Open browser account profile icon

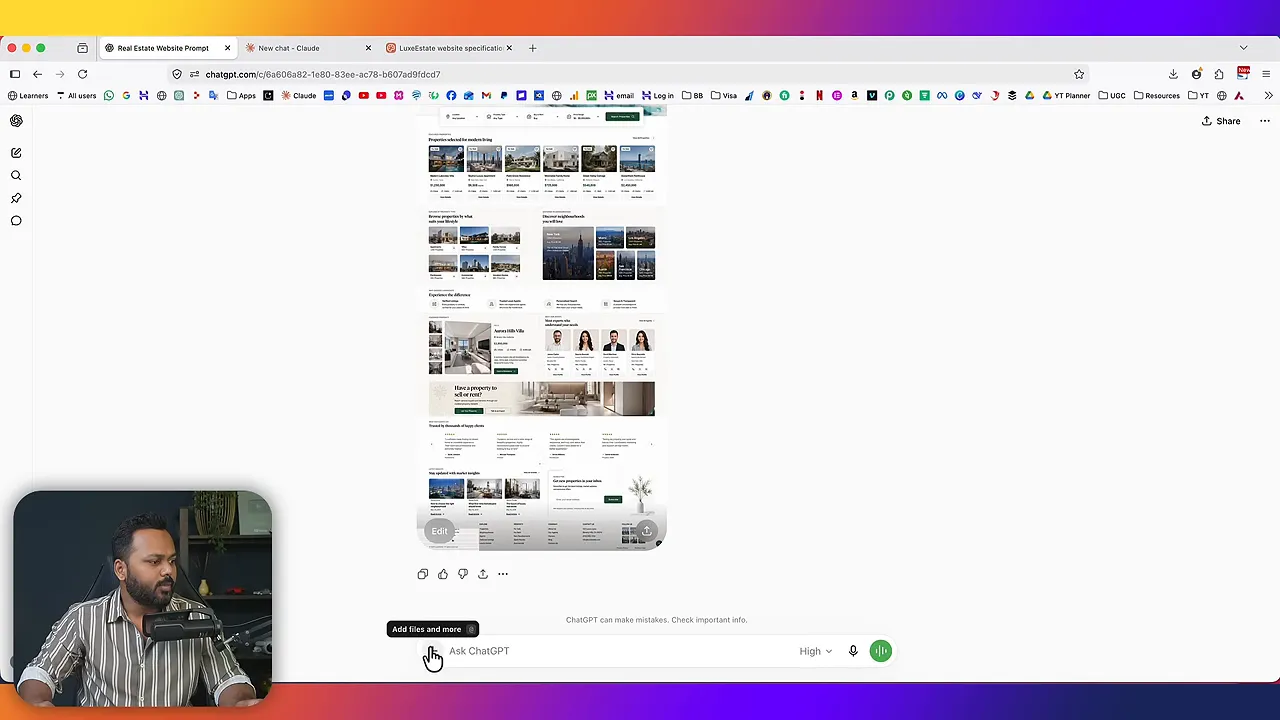point(1196,74)
